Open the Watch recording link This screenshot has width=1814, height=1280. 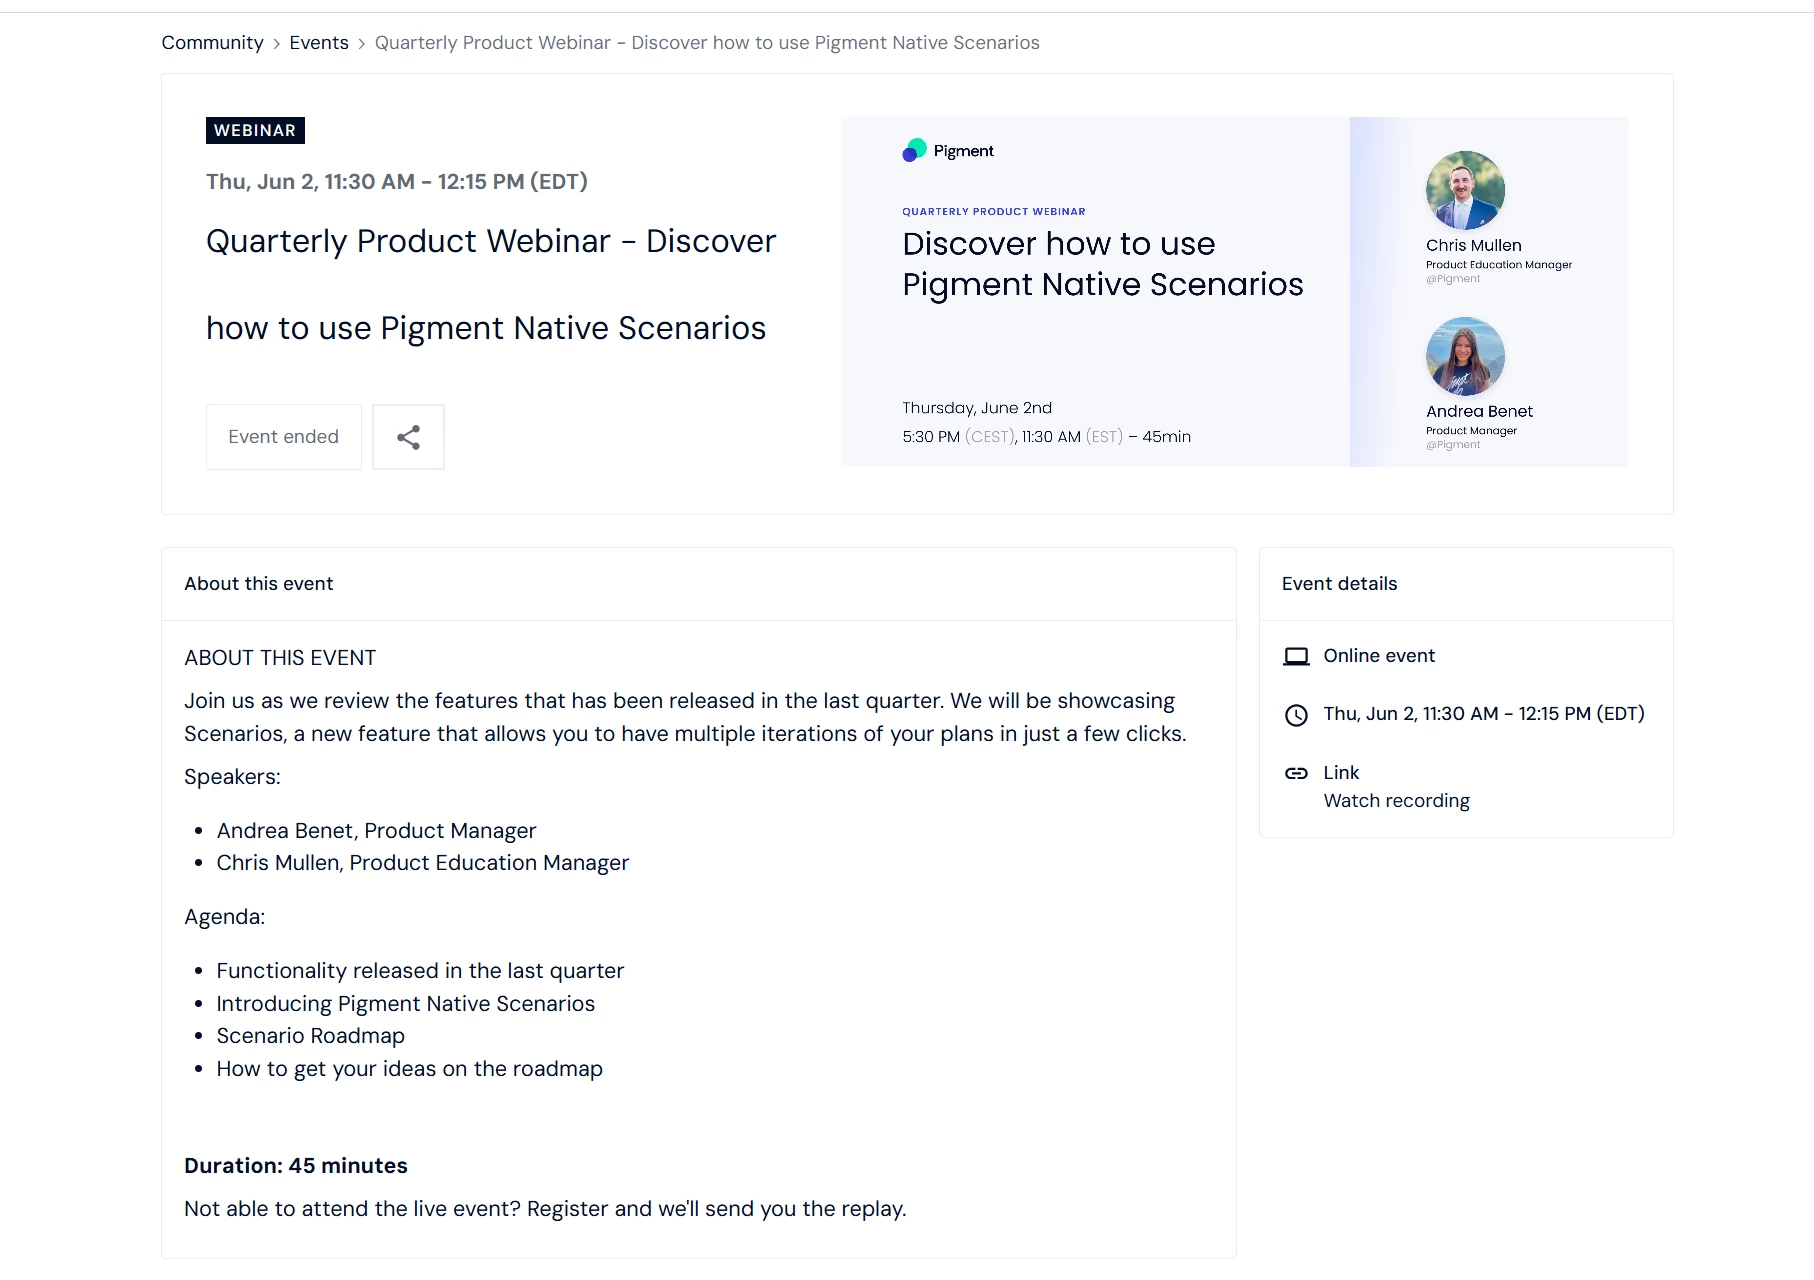pos(1396,801)
